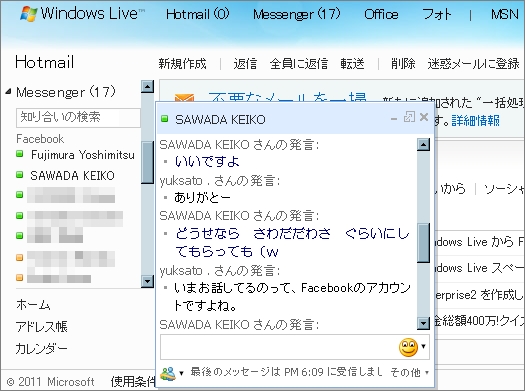Image resolution: width=525 pixels, height=391 pixels.
Task: Click 詳細情報 link in banner
Action: click(x=475, y=120)
